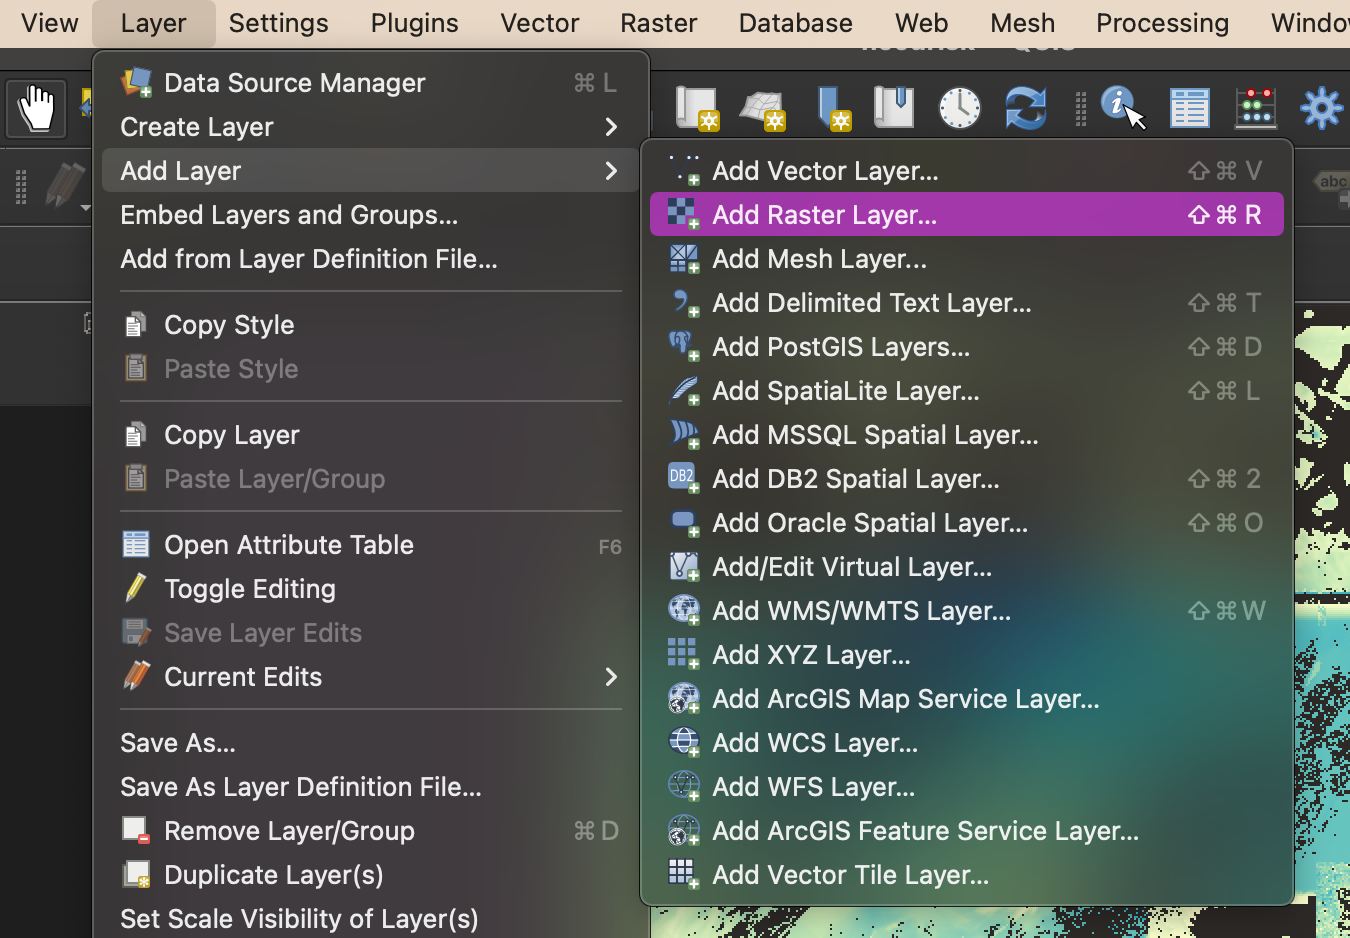Open Data Source Manager from Layer menu
This screenshot has width=1350, height=938.
(370, 83)
